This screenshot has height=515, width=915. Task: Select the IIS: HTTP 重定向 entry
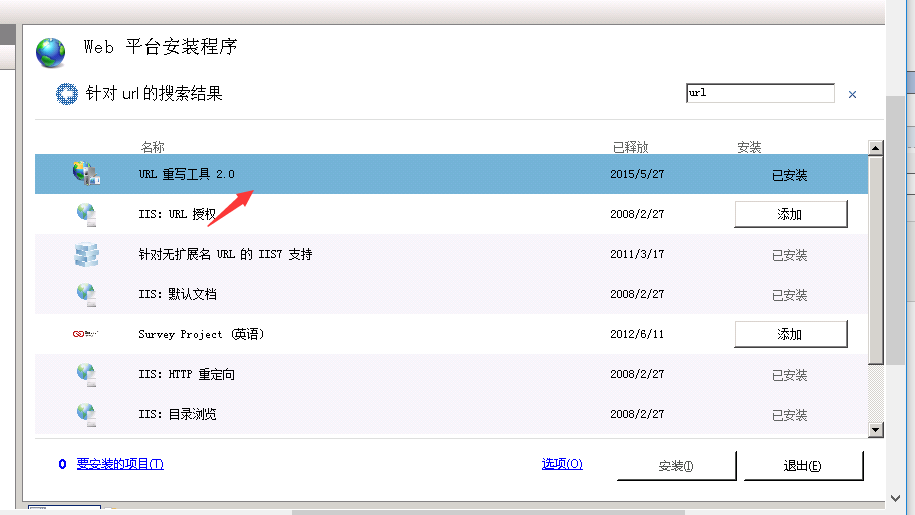tap(451, 374)
